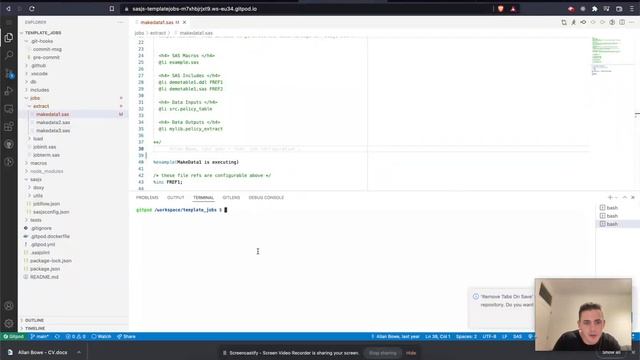The image size is (640, 360).
Task: Click the sync changes icon in status bar
Action: [57, 337]
